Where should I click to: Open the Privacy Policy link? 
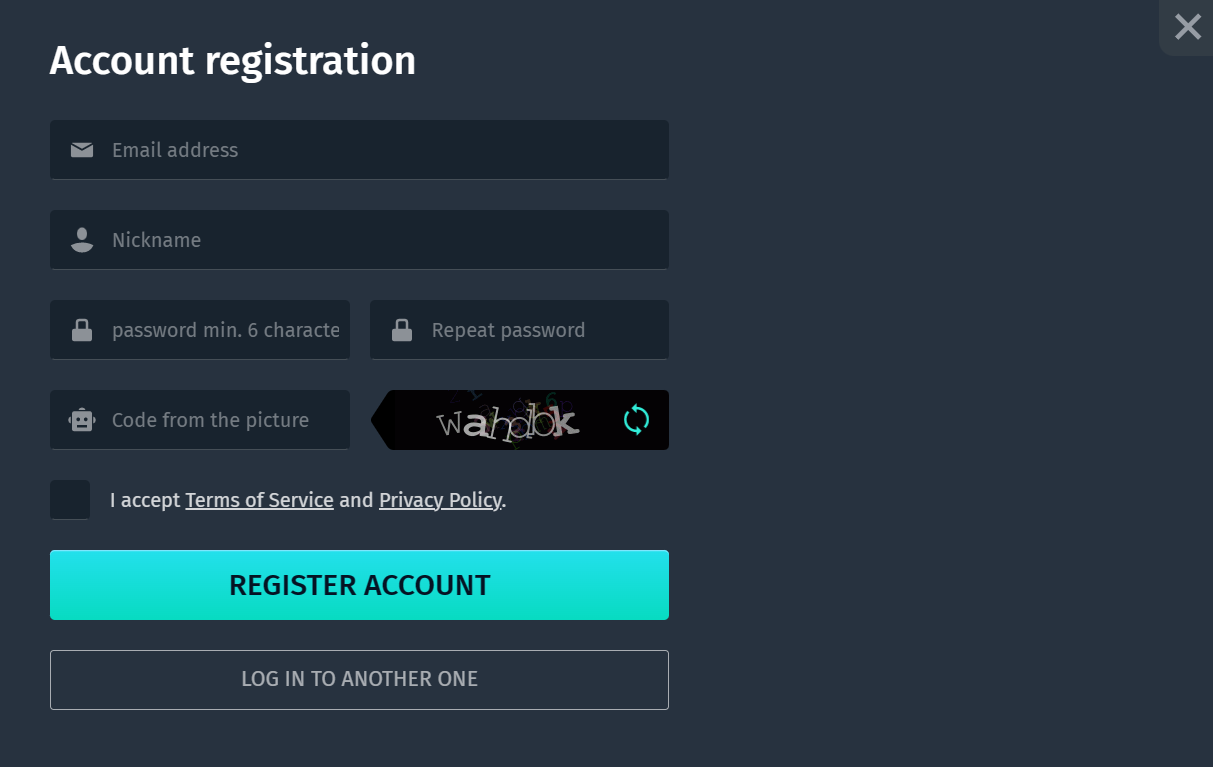tap(440, 500)
